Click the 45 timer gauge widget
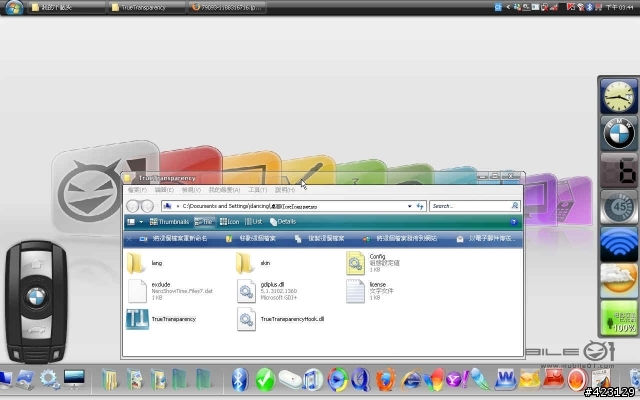This screenshot has width=640, height=400. [619, 207]
